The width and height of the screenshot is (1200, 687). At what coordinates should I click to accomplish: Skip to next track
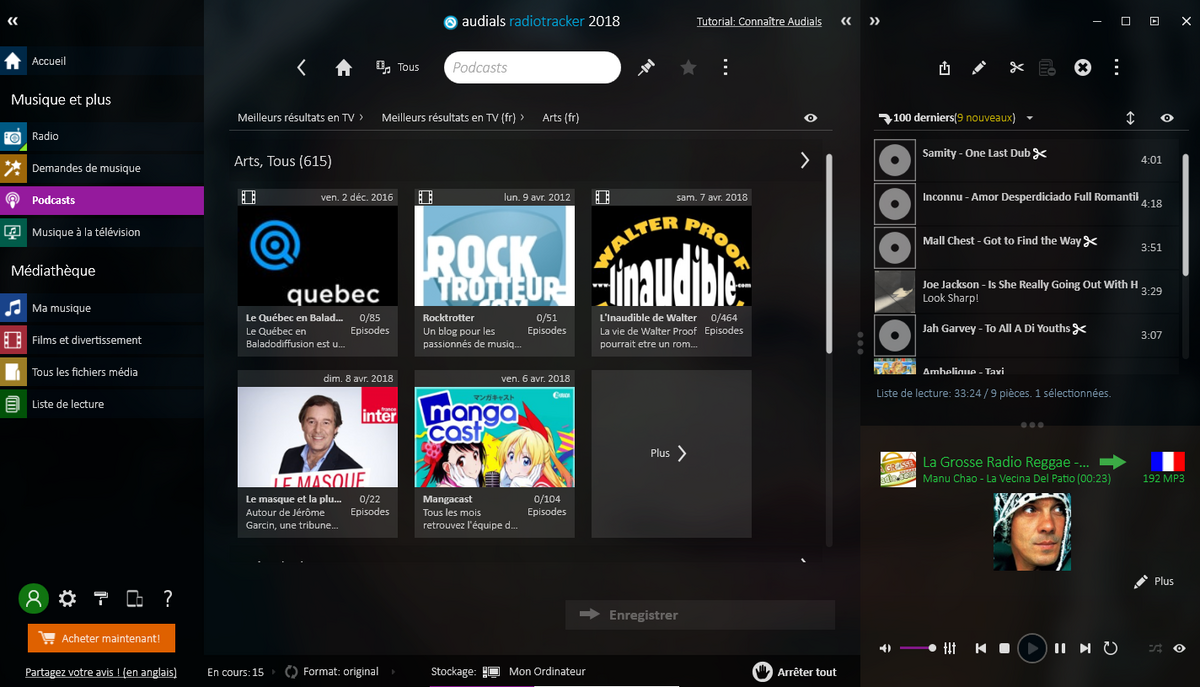click(x=1085, y=648)
